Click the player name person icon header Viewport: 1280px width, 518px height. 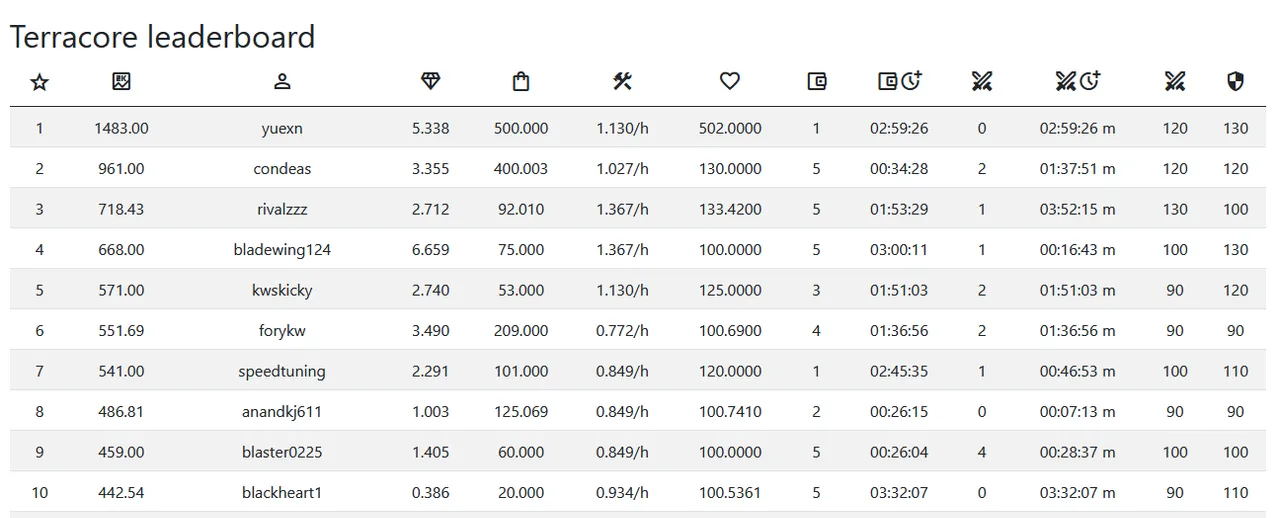pyautogui.click(x=282, y=82)
